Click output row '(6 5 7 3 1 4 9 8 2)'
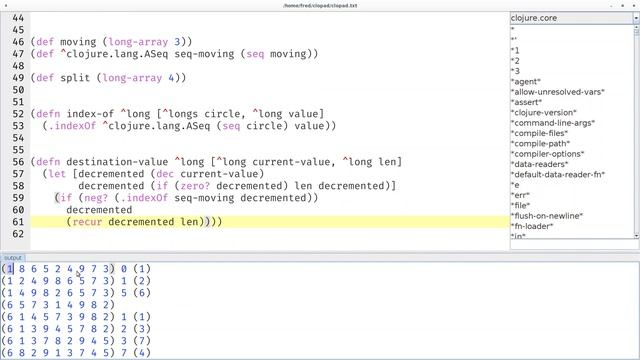This screenshot has height=360, width=640. point(58,305)
